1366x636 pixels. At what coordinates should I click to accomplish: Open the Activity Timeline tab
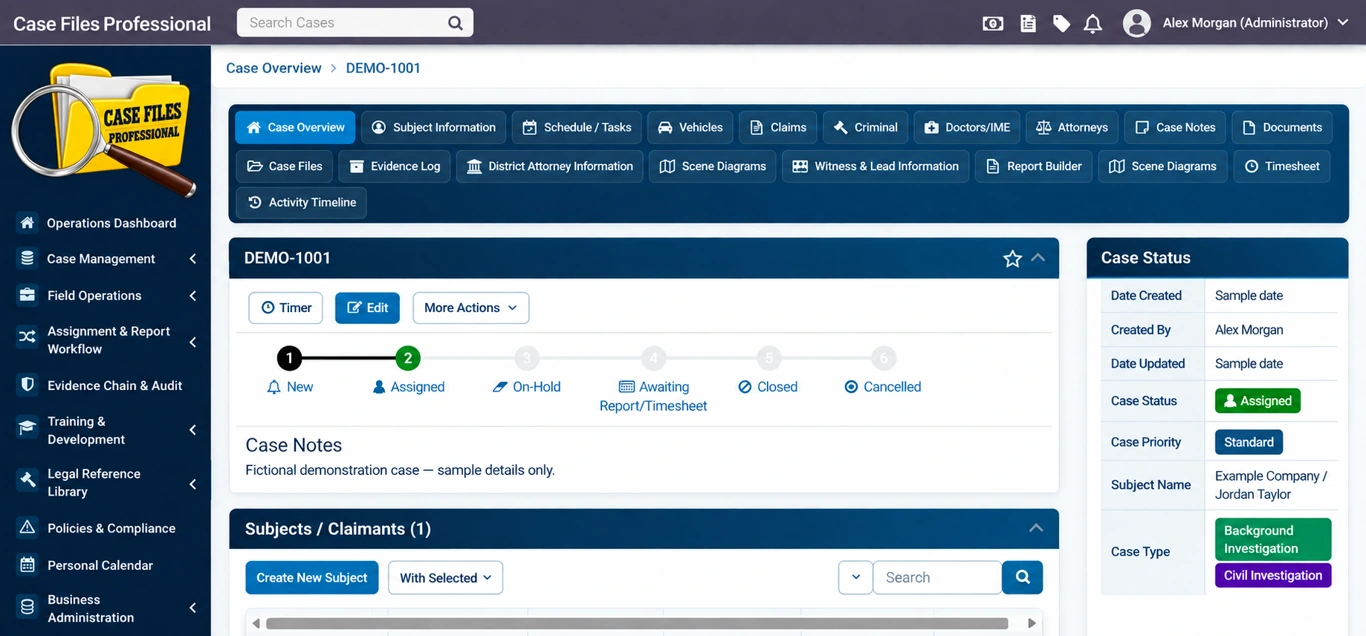pyautogui.click(x=301, y=202)
